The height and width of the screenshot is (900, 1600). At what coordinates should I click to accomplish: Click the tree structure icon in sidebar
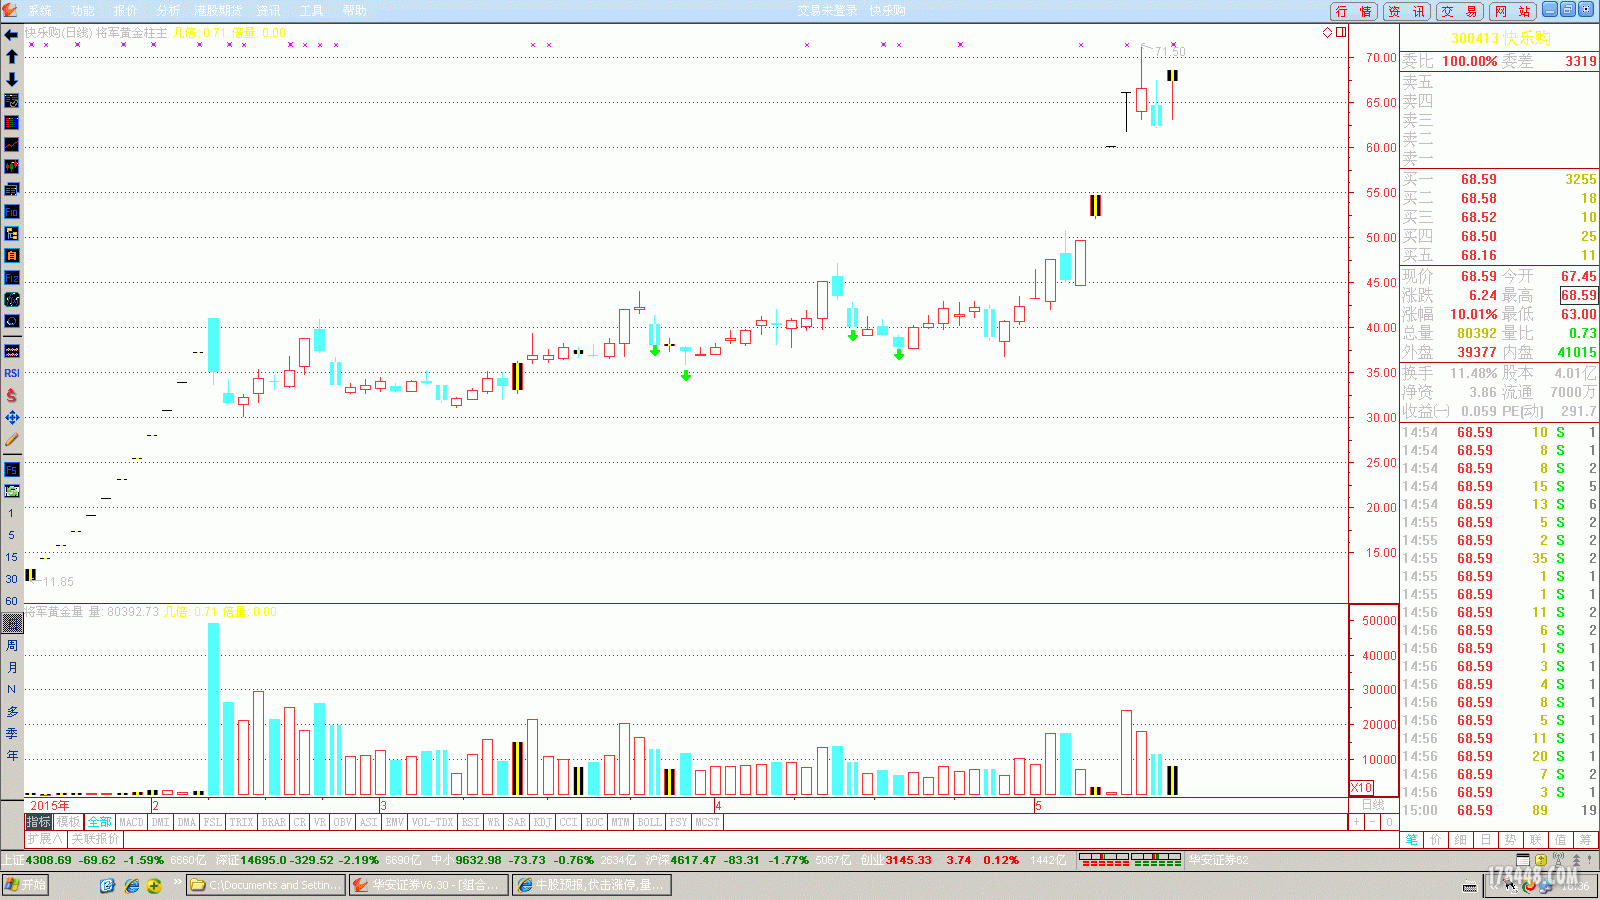[x=11, y=233]
